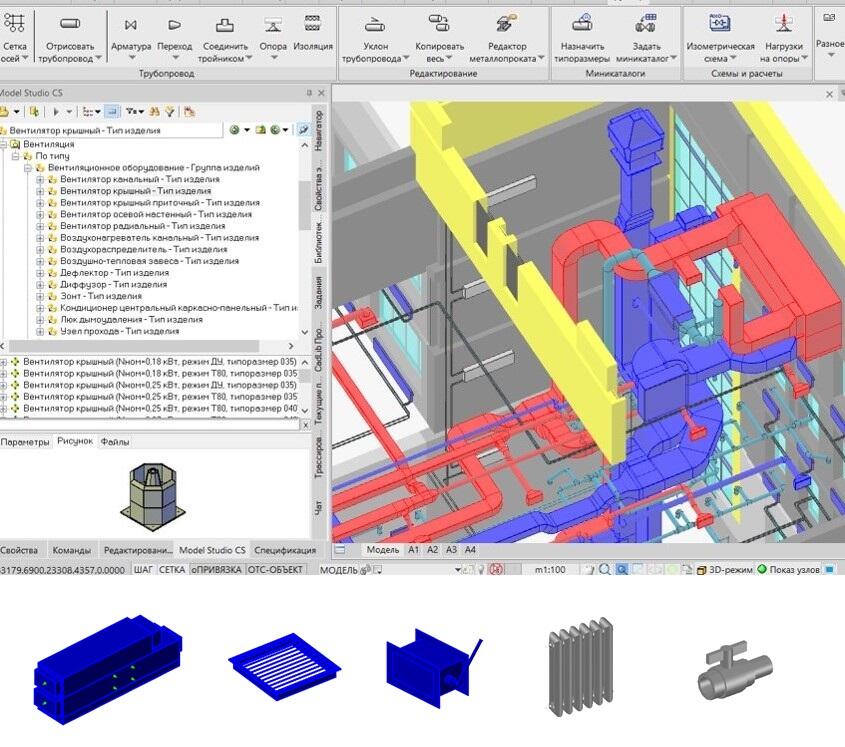Click Назначить типоразмеры button
Viewport: 845px width, 747px height.
click(582, 36)
